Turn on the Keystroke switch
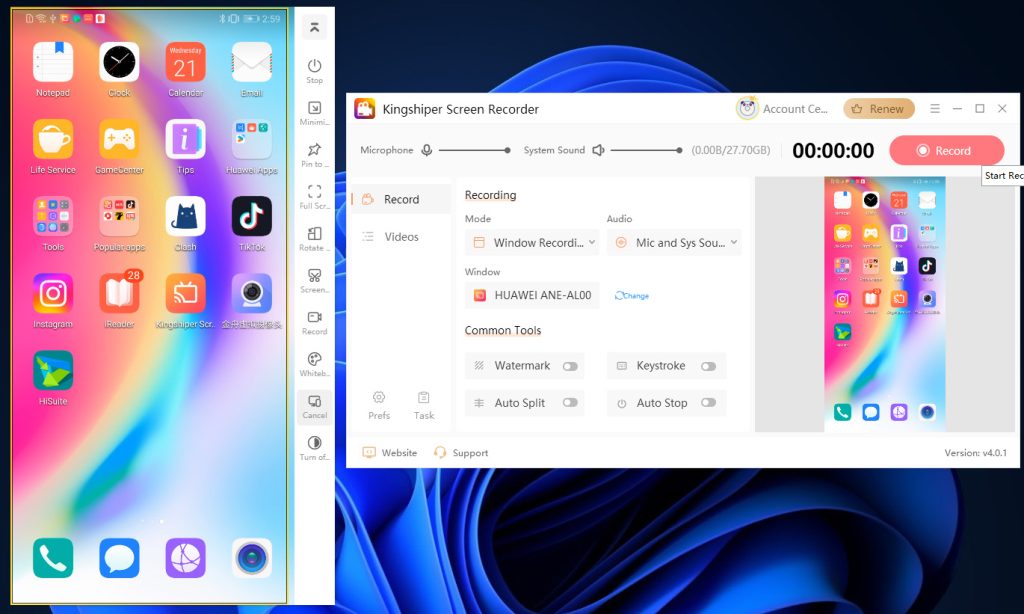1024x614 pixels. [708, 366]
